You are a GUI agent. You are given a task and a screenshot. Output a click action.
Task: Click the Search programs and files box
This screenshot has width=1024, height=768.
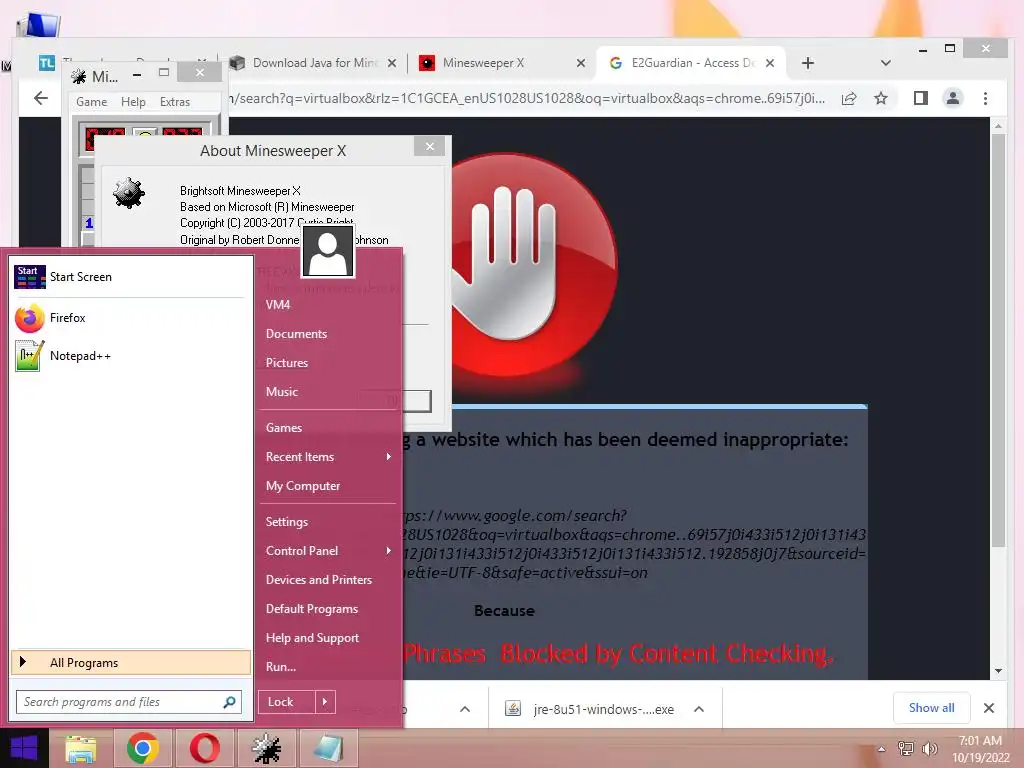pyautogui.click(x=129, y=702)
